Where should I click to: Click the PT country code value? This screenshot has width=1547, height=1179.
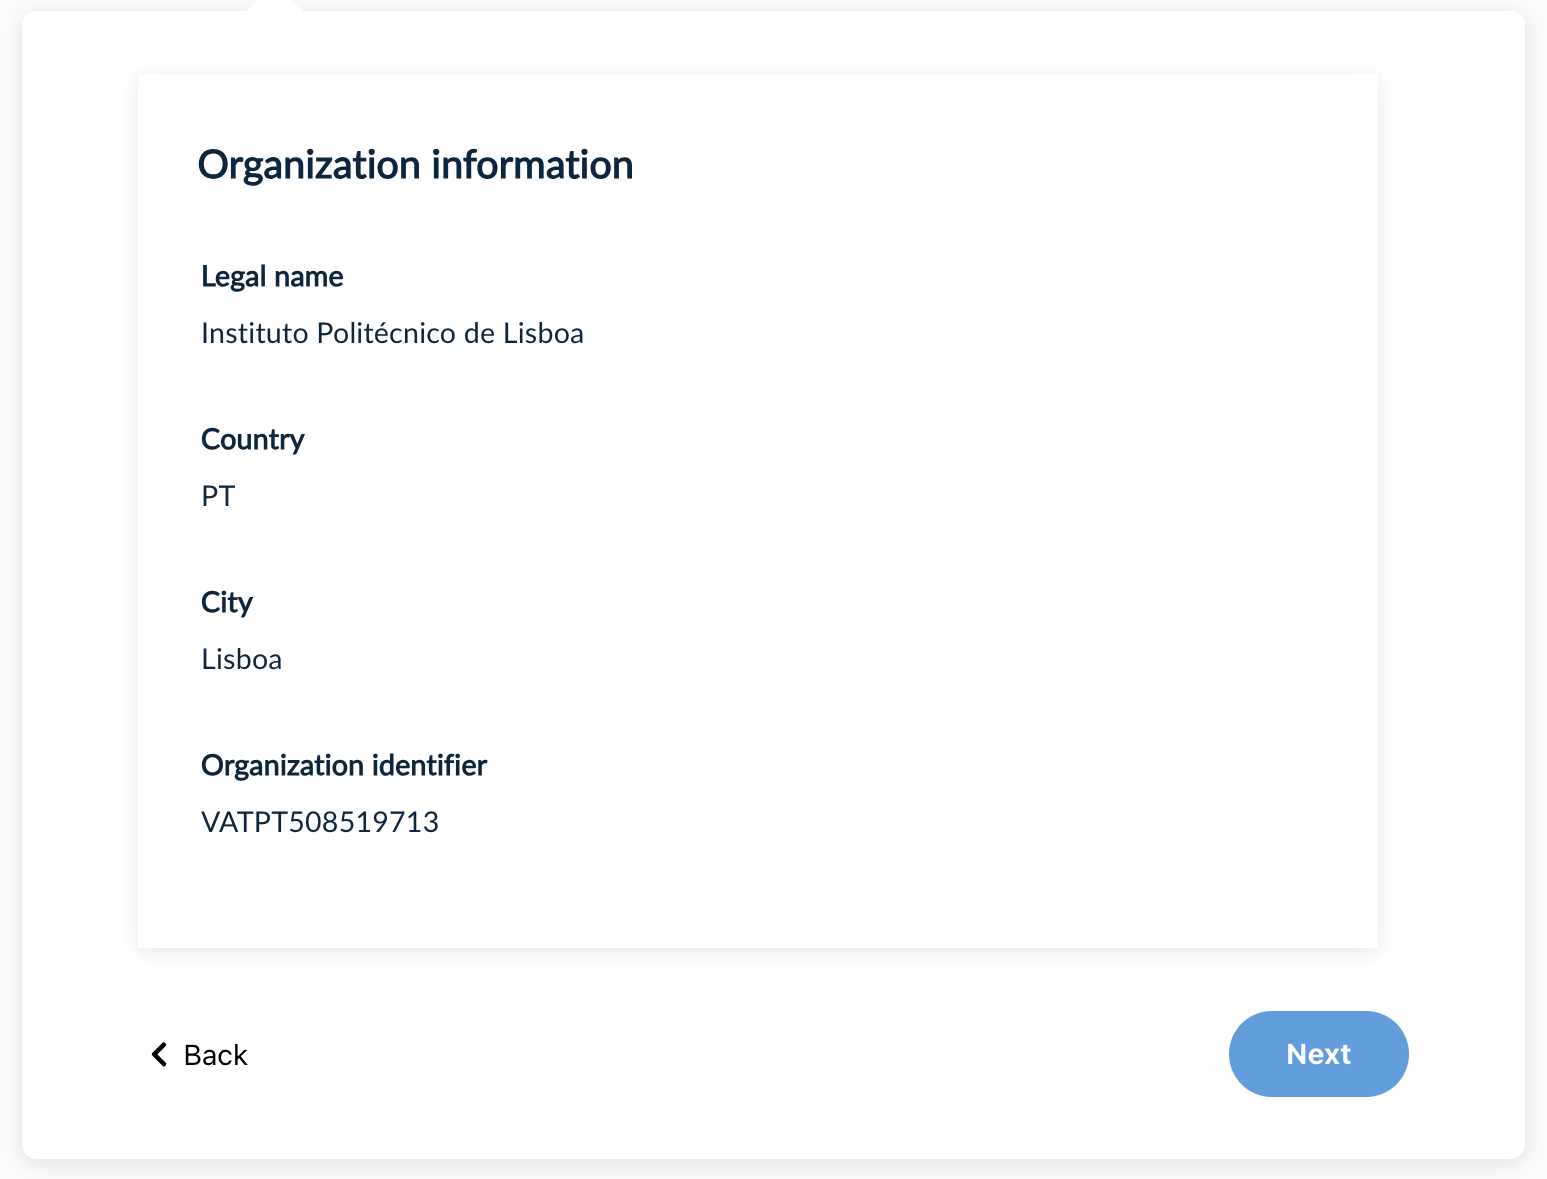click(218, 496)
